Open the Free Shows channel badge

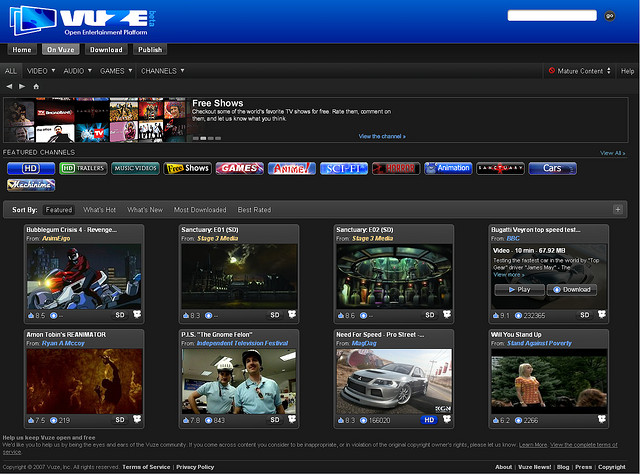tap(188, 168)
